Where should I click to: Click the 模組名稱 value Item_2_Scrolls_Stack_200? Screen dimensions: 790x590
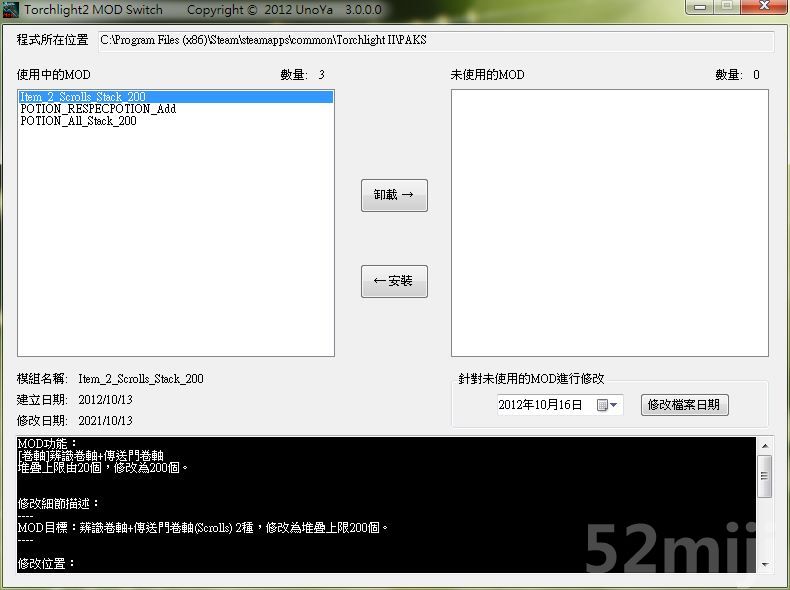pos(141,379)
